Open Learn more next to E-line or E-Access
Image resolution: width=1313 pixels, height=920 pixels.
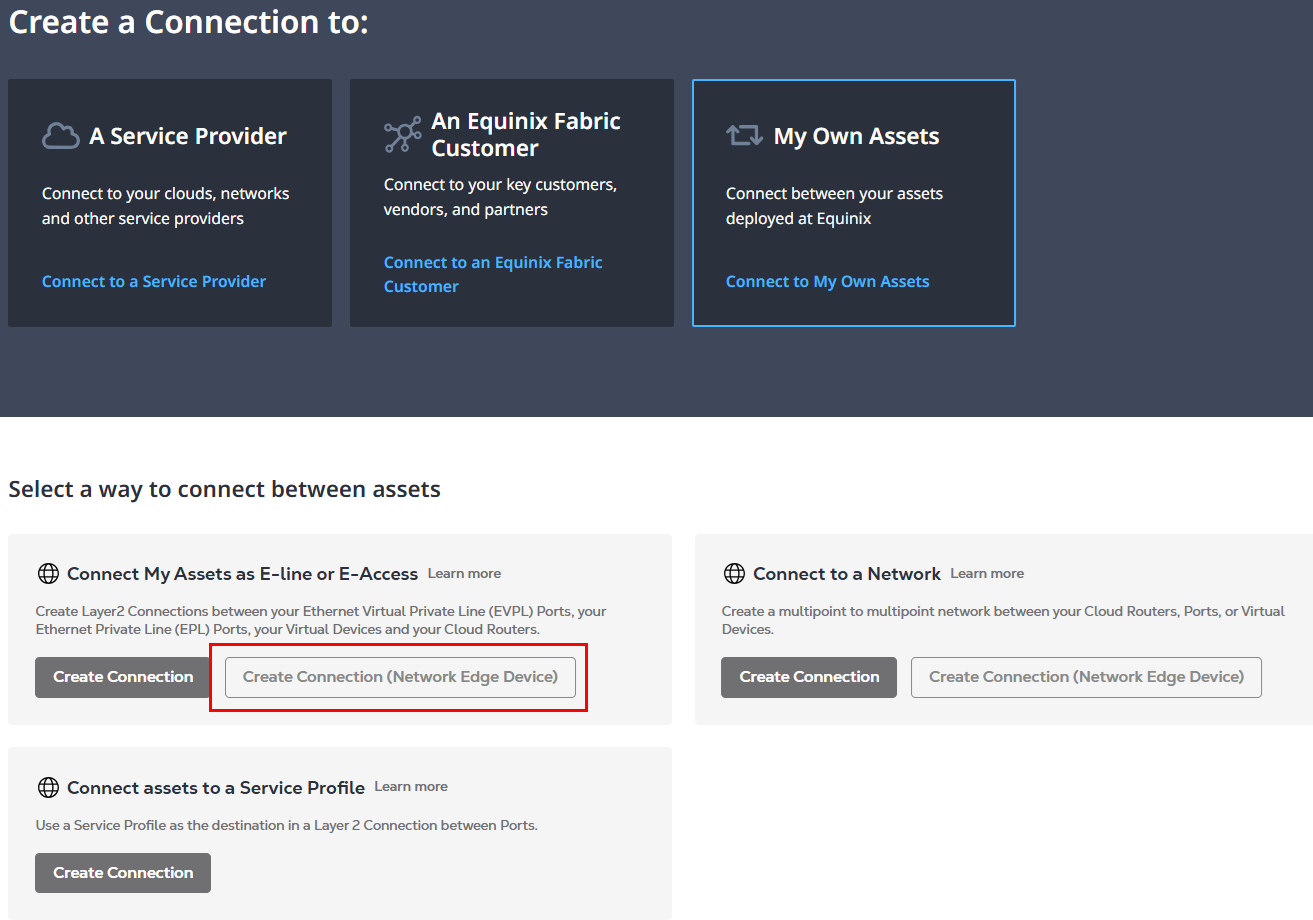[x=465, y=574]
